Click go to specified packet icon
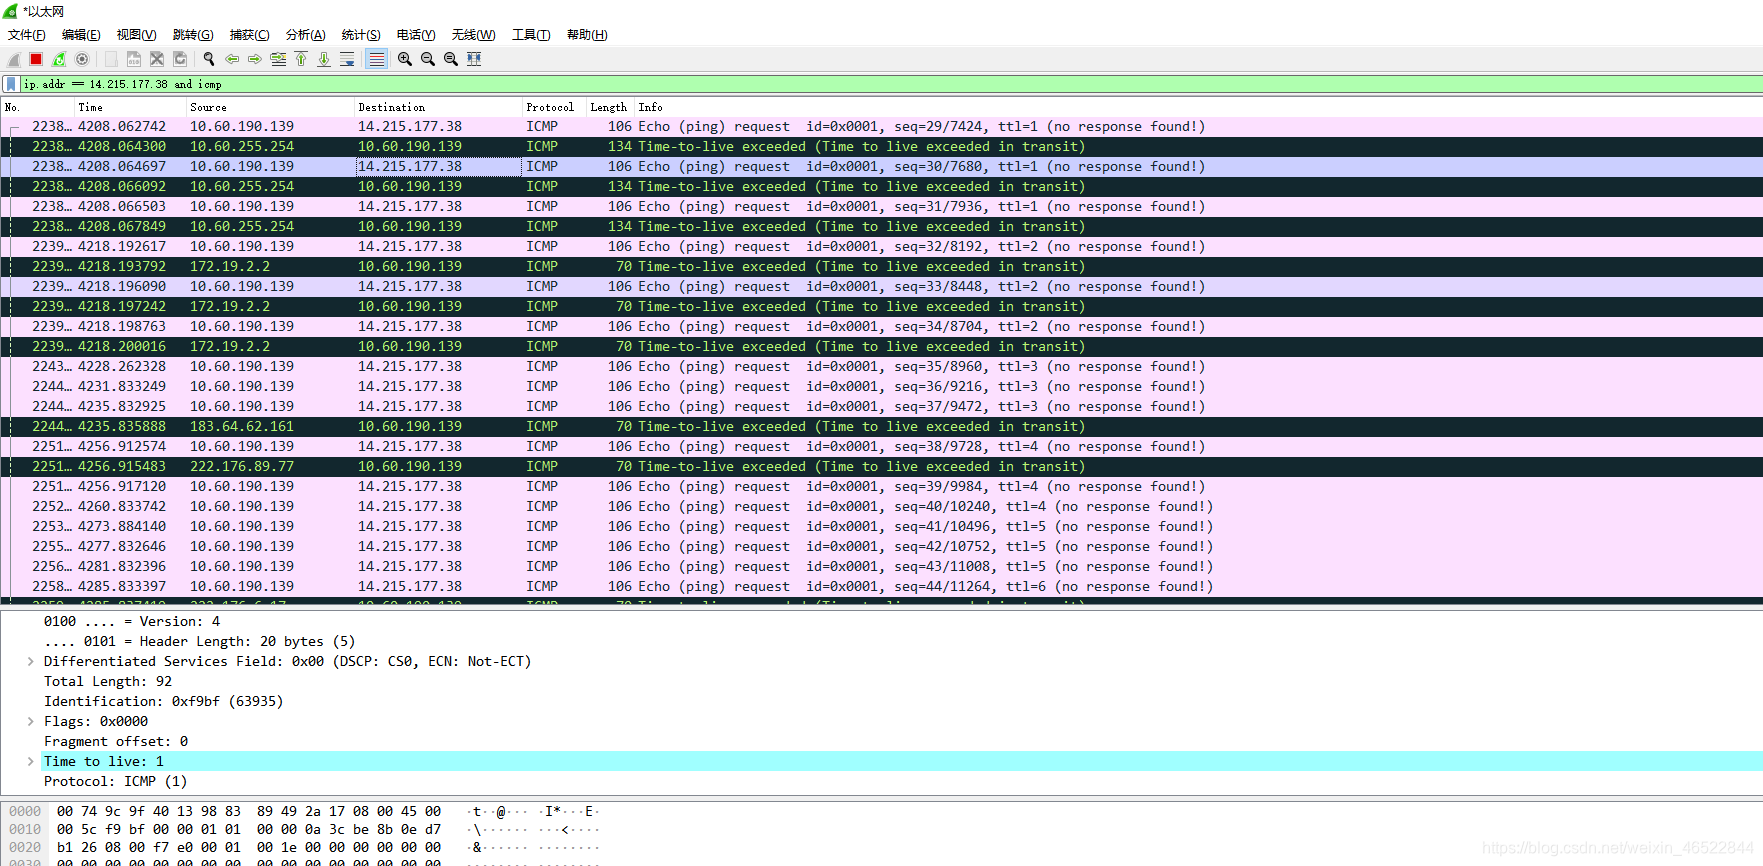1763x866 pixels. 278,59
